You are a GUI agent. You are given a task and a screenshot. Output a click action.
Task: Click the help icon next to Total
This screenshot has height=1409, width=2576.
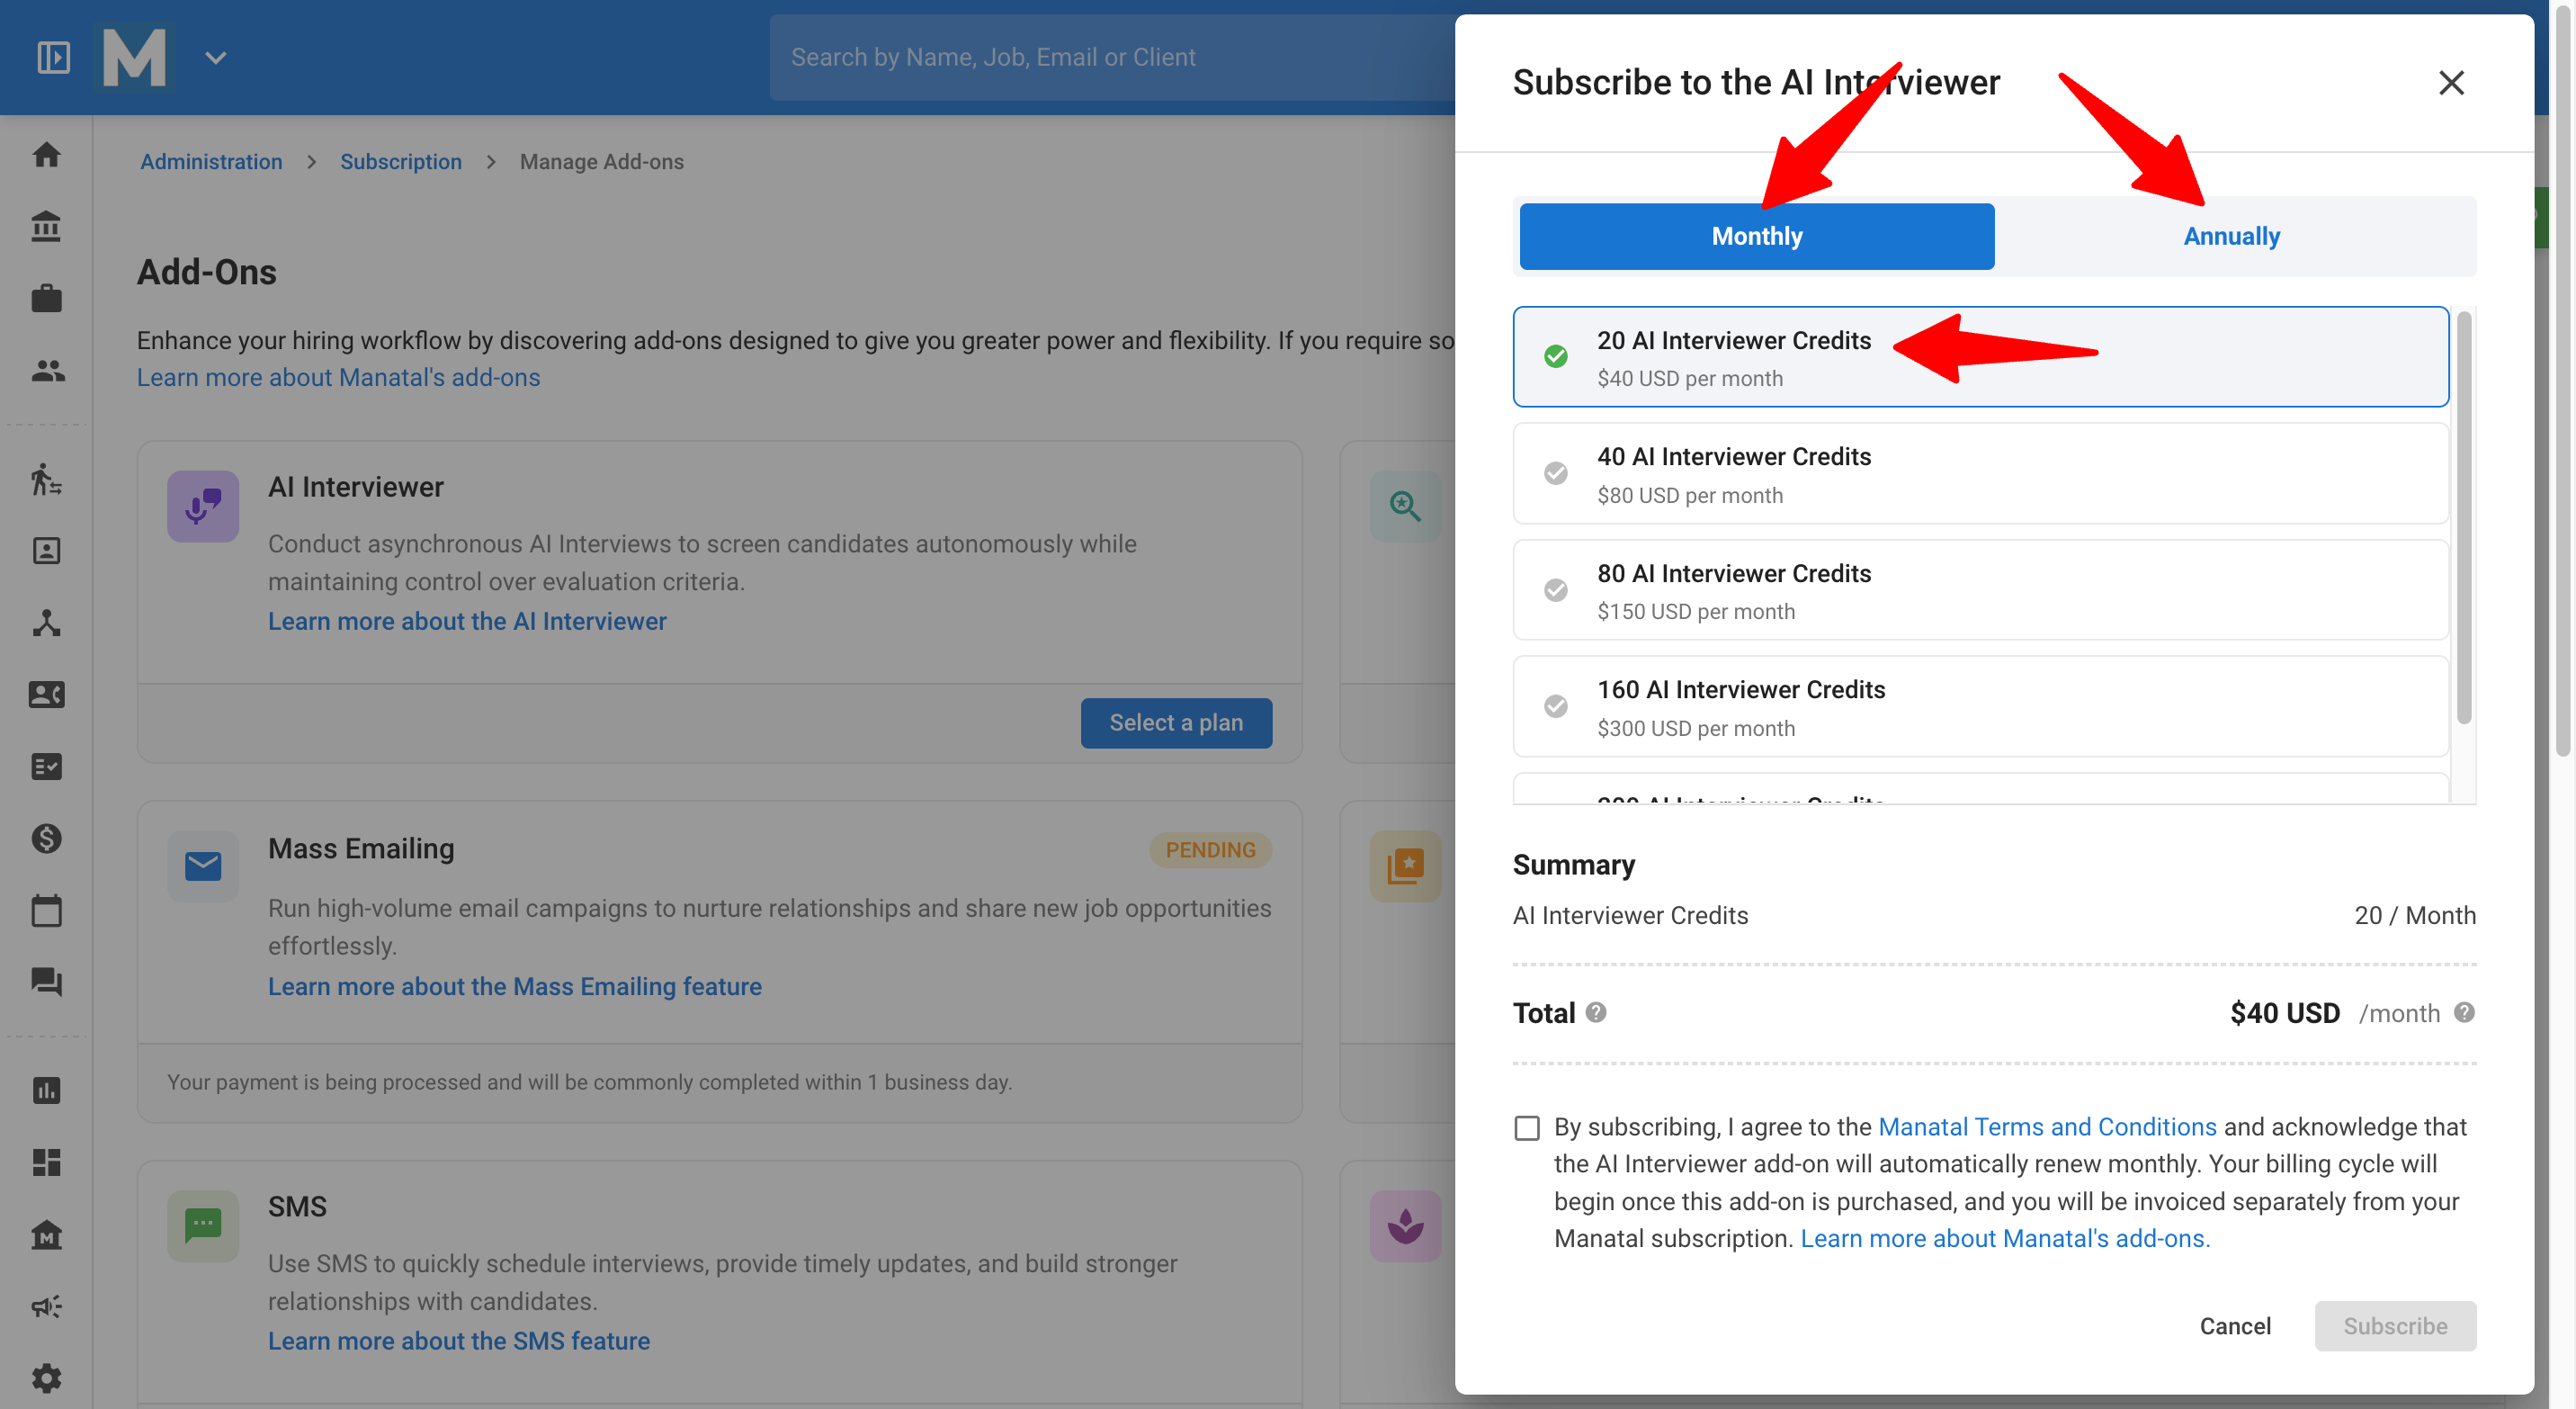[x=1596, y=1012]
